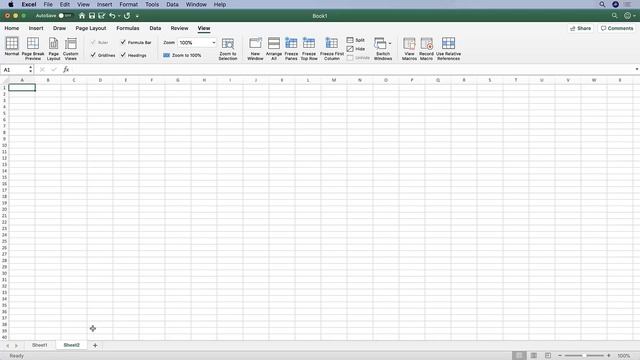Click the Save icon in title bar
The height and width of the screenshot is (360, 640).
92,16
